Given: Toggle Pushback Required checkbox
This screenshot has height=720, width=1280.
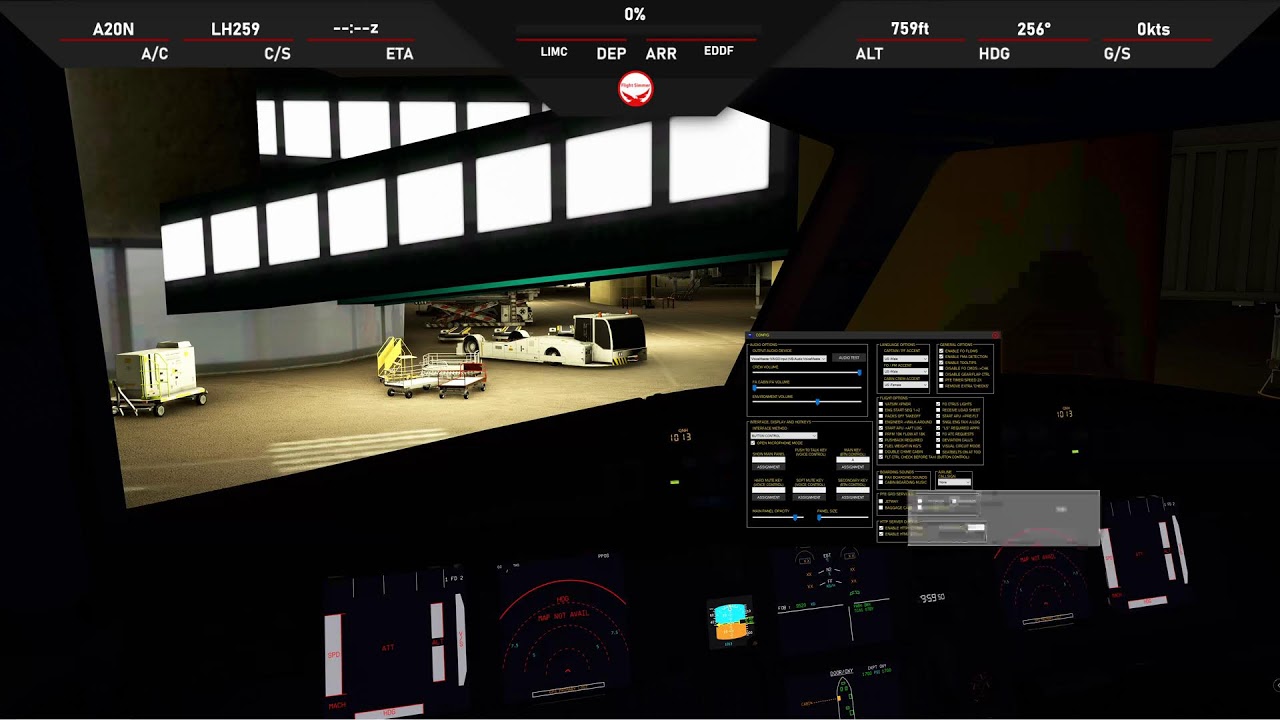Looking at the screenshot, I should (x=881, y=440).
